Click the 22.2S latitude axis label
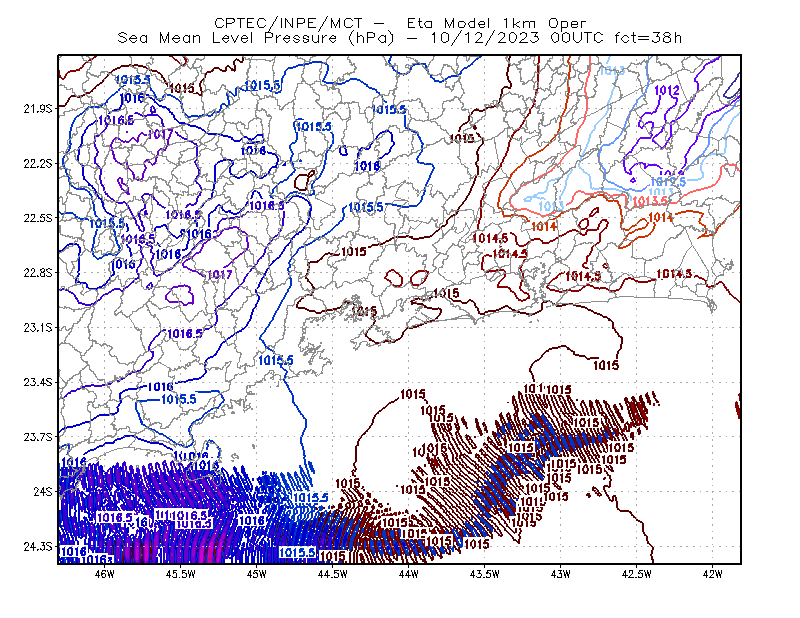Image resolution: width=800 pixels, height=618 pixels. click(38, 163)
